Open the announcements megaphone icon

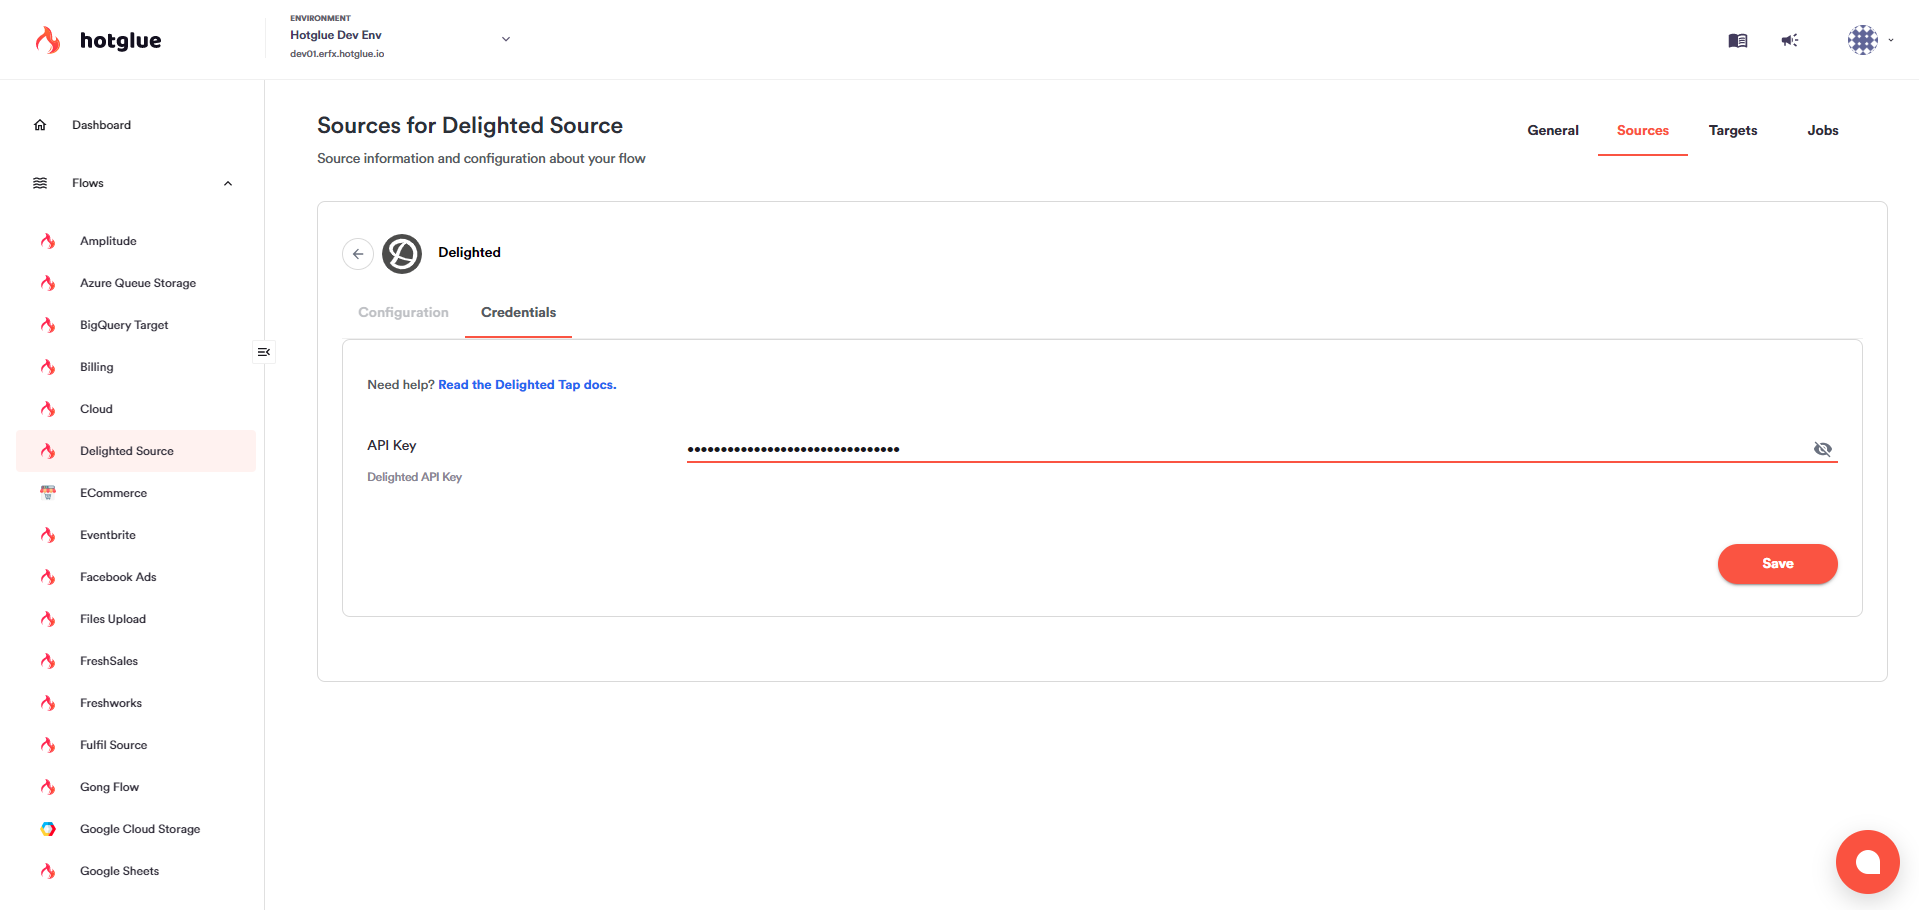click(x=1790, y=40)
